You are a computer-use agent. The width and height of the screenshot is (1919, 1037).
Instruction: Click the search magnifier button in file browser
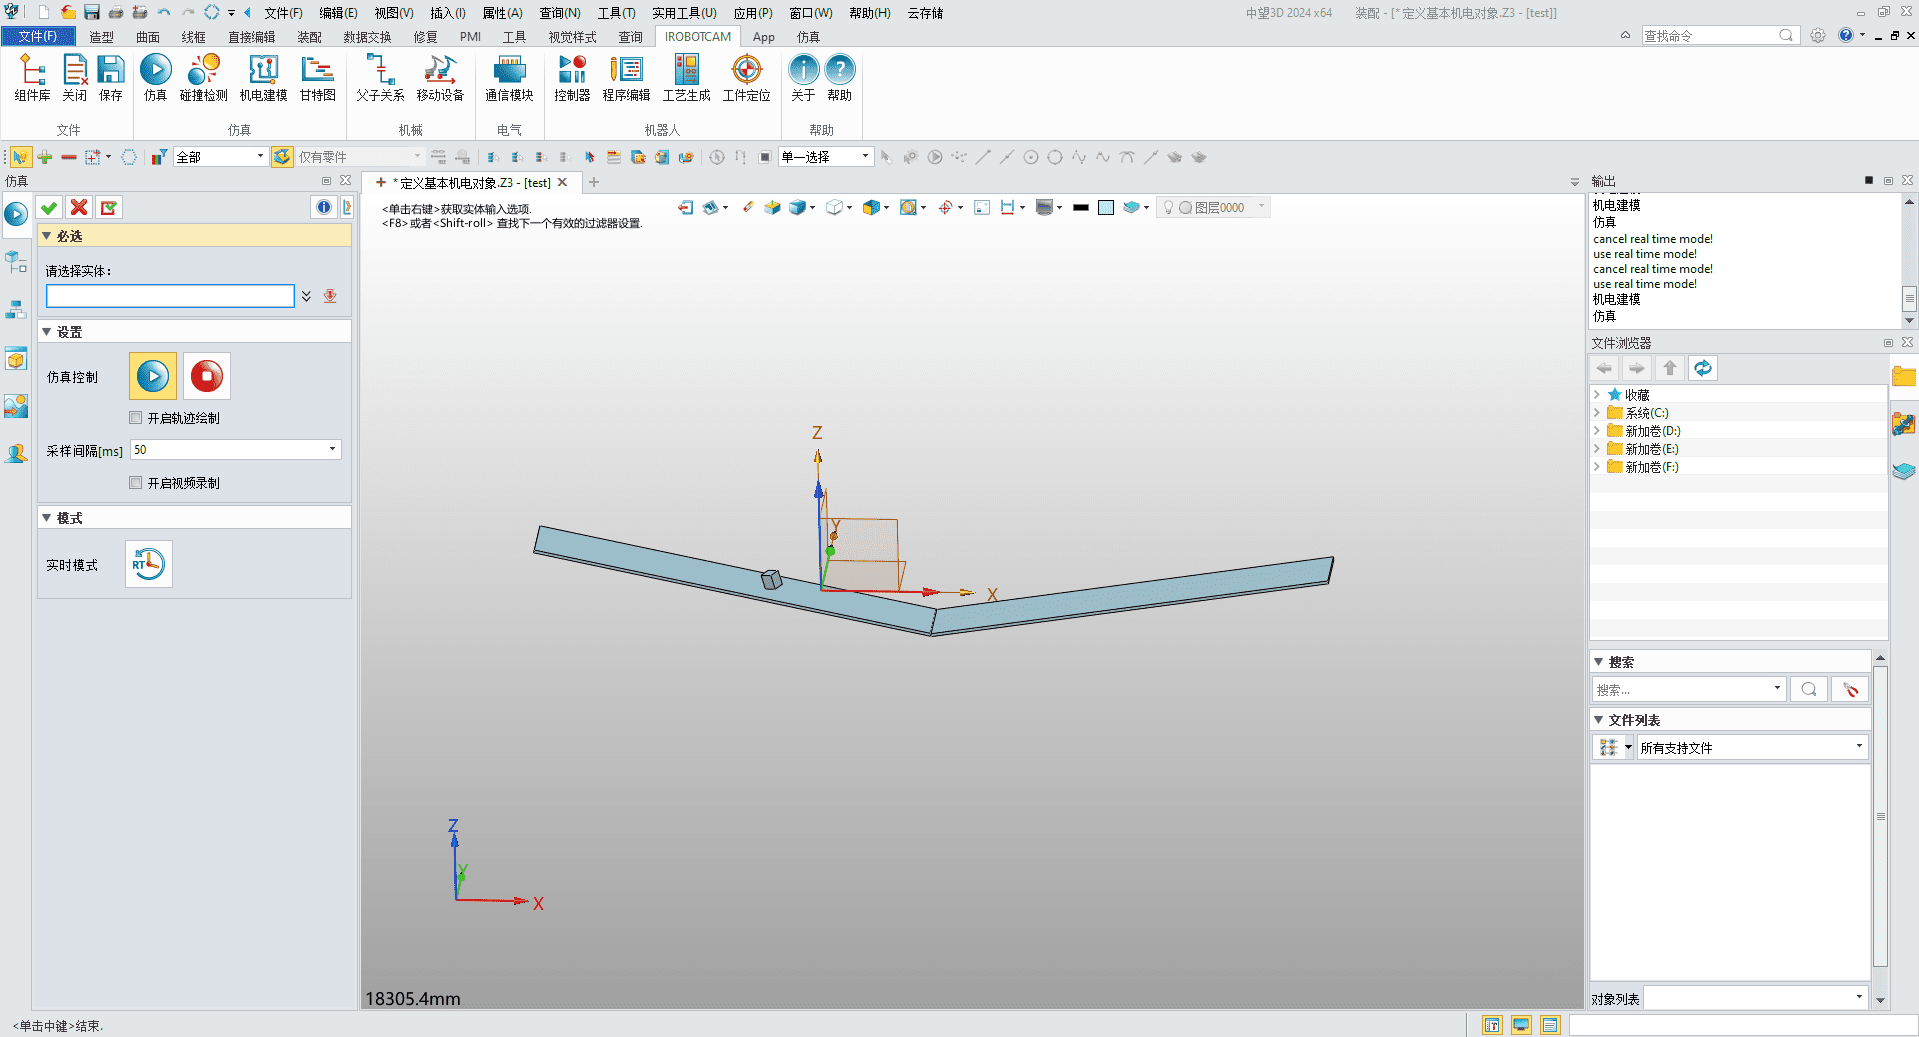tap(1809, 689)
